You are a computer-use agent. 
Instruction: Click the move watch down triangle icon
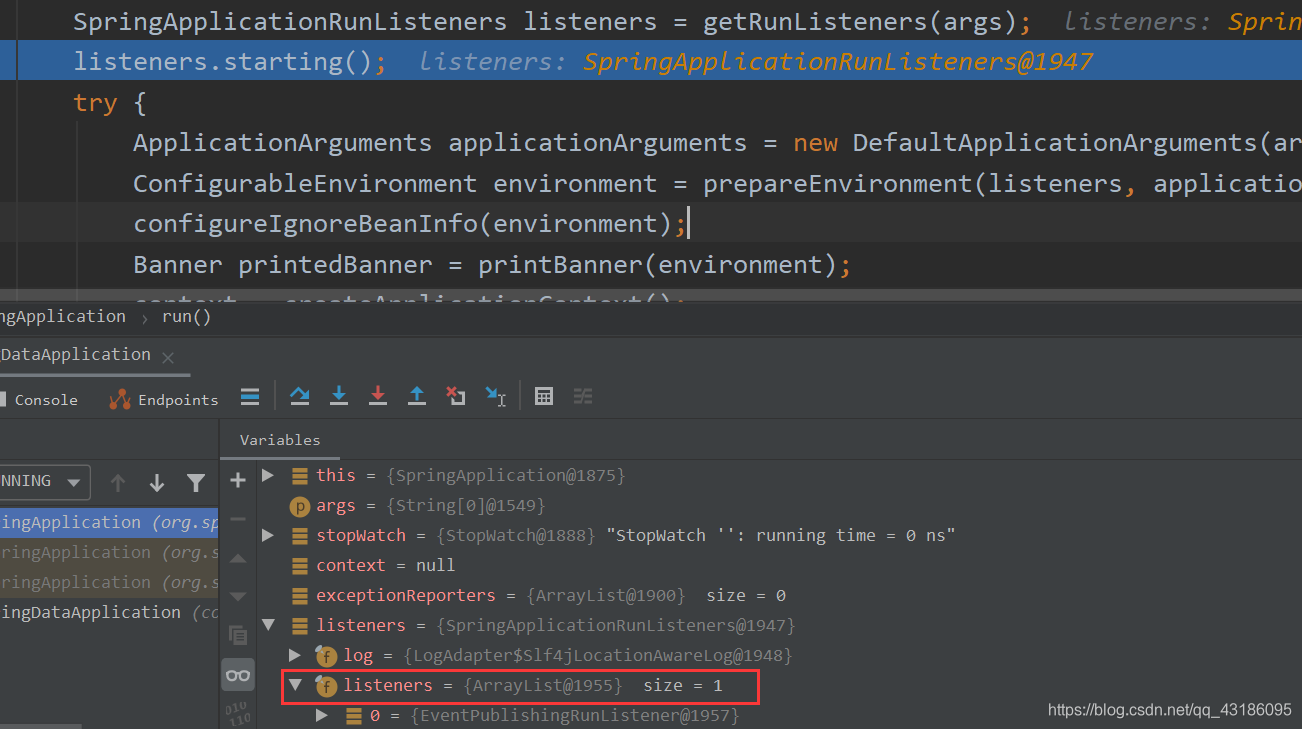coord(238,597)
